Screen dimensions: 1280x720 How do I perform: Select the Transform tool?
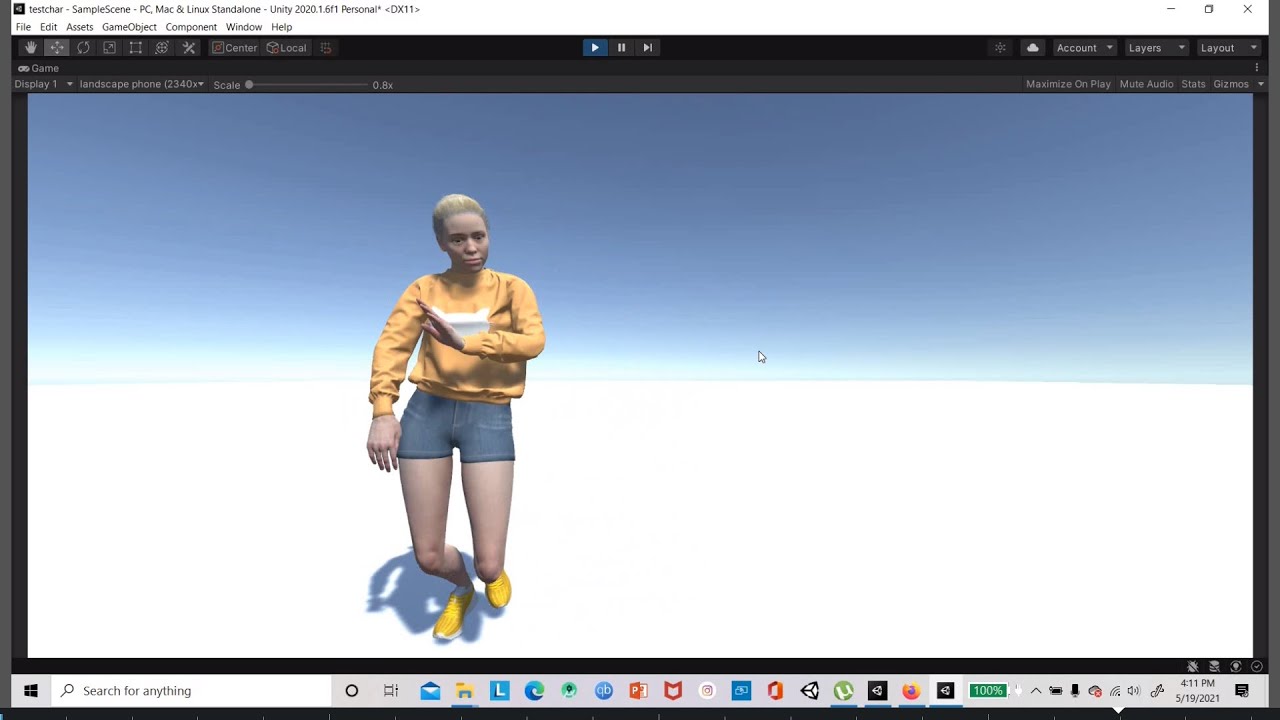click(161, 48)
